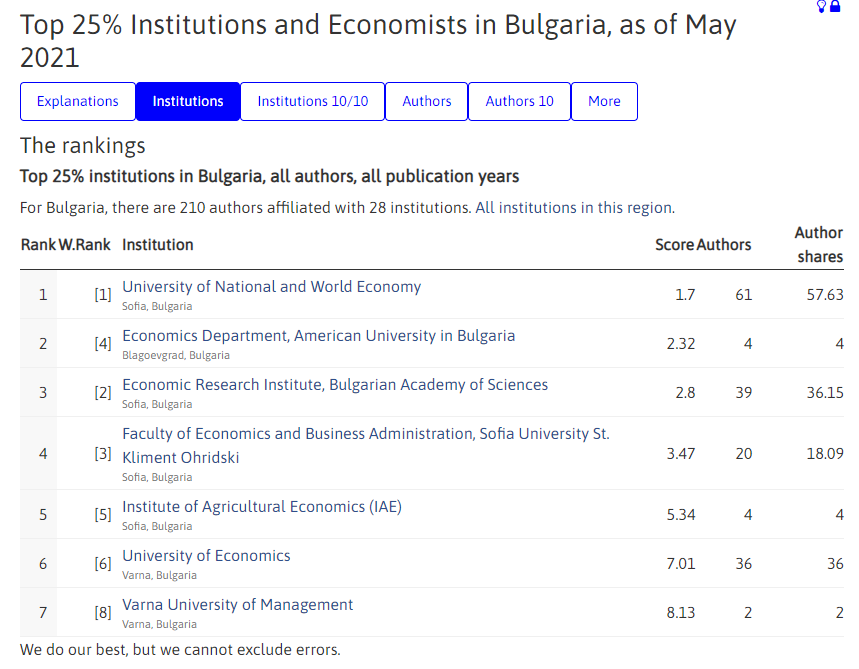Open the All institutions in this region link

[575, 208]
